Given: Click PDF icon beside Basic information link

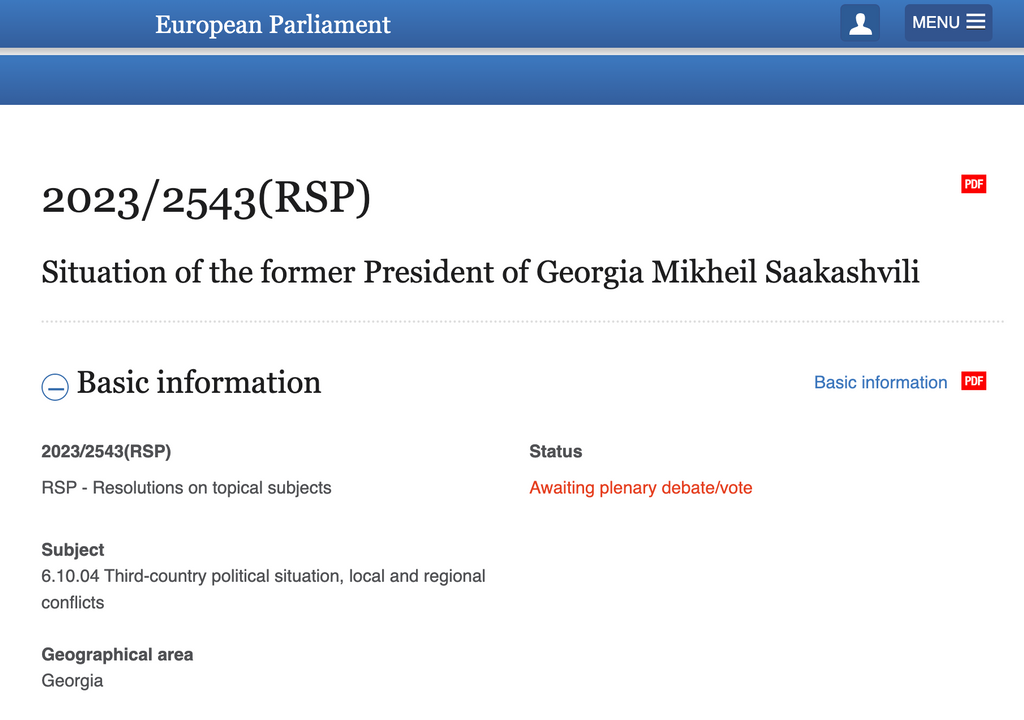Looking at the screenshot, I should [x=973, y=381].
